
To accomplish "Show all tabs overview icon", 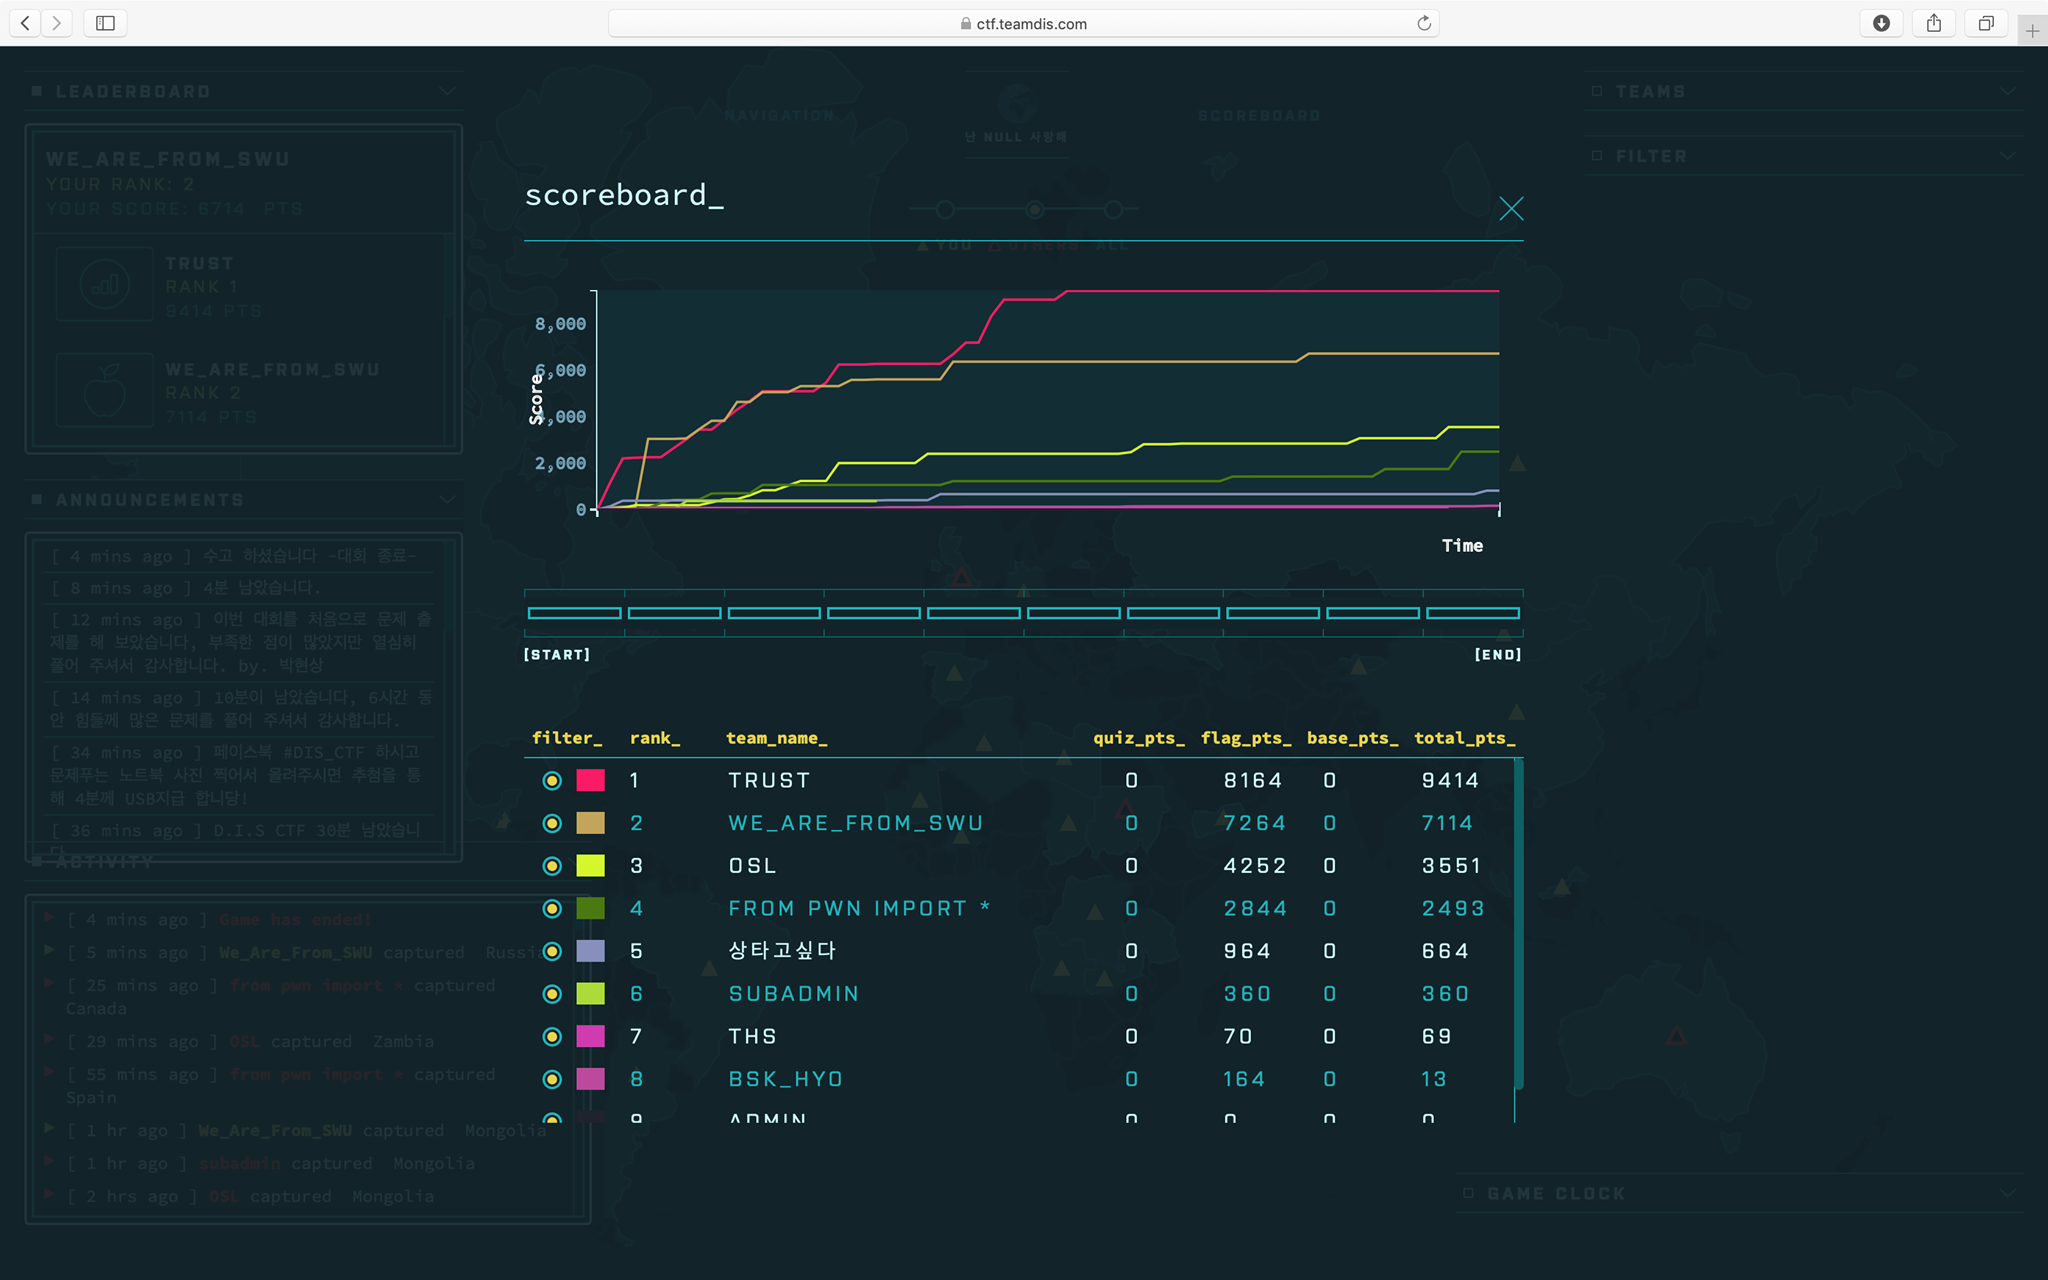I will click(1986, 23).
